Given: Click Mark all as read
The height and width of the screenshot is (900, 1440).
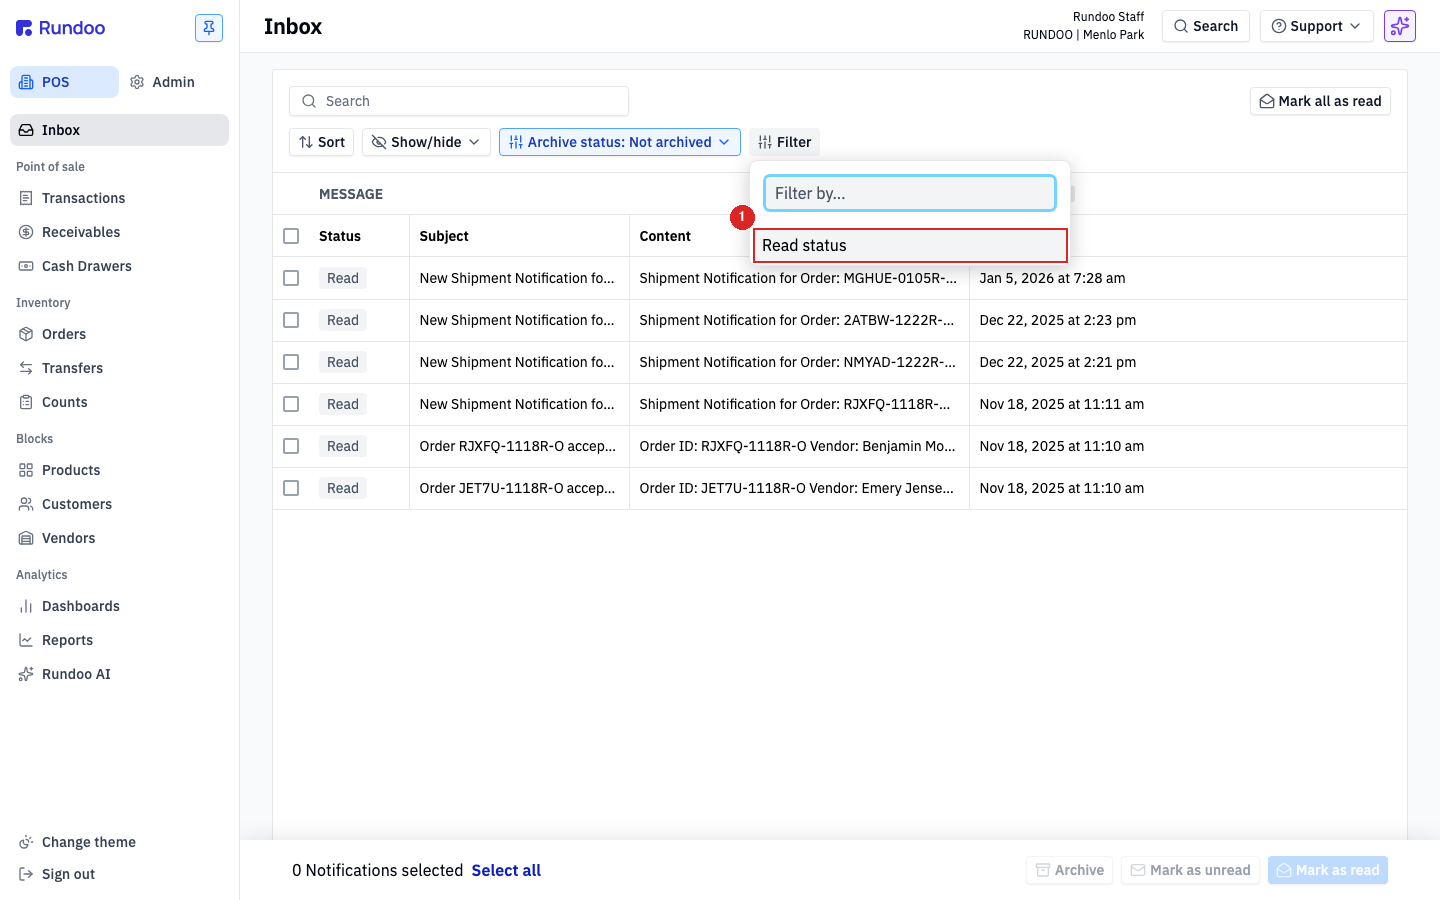Looking at the screenshot, I should pyautogui.click(x=1320, y=101).
